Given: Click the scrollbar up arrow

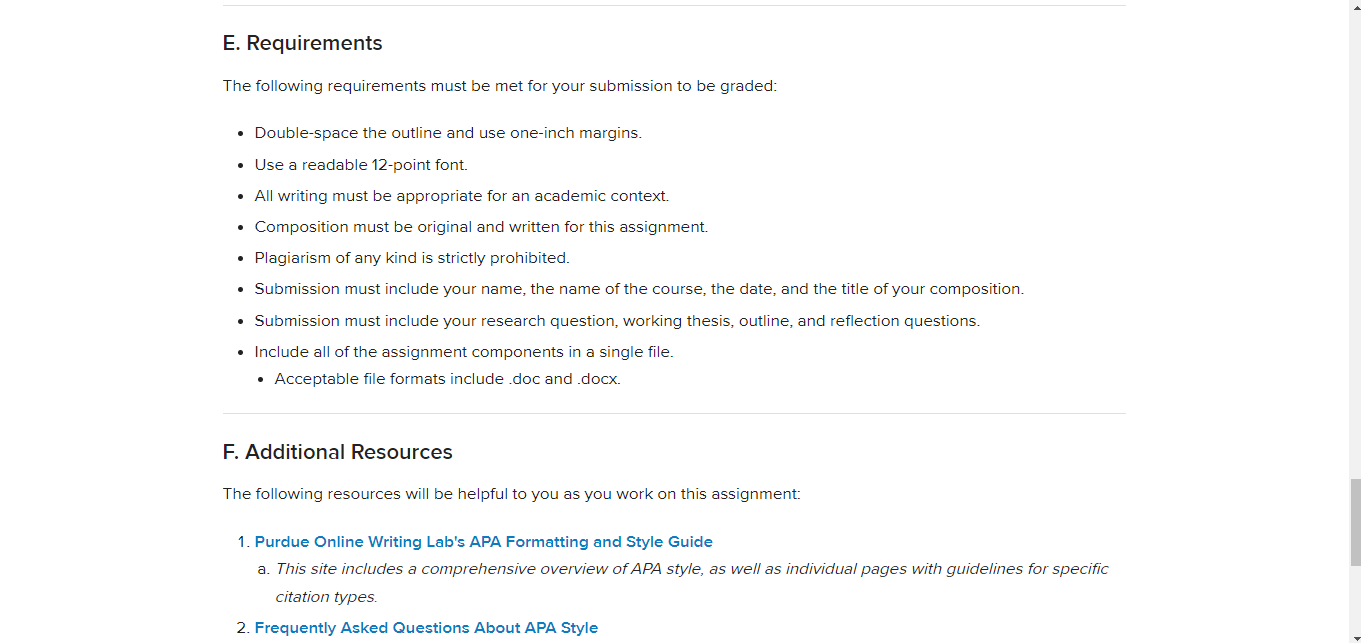Looking at the screenshot, I should [1355, 7].
